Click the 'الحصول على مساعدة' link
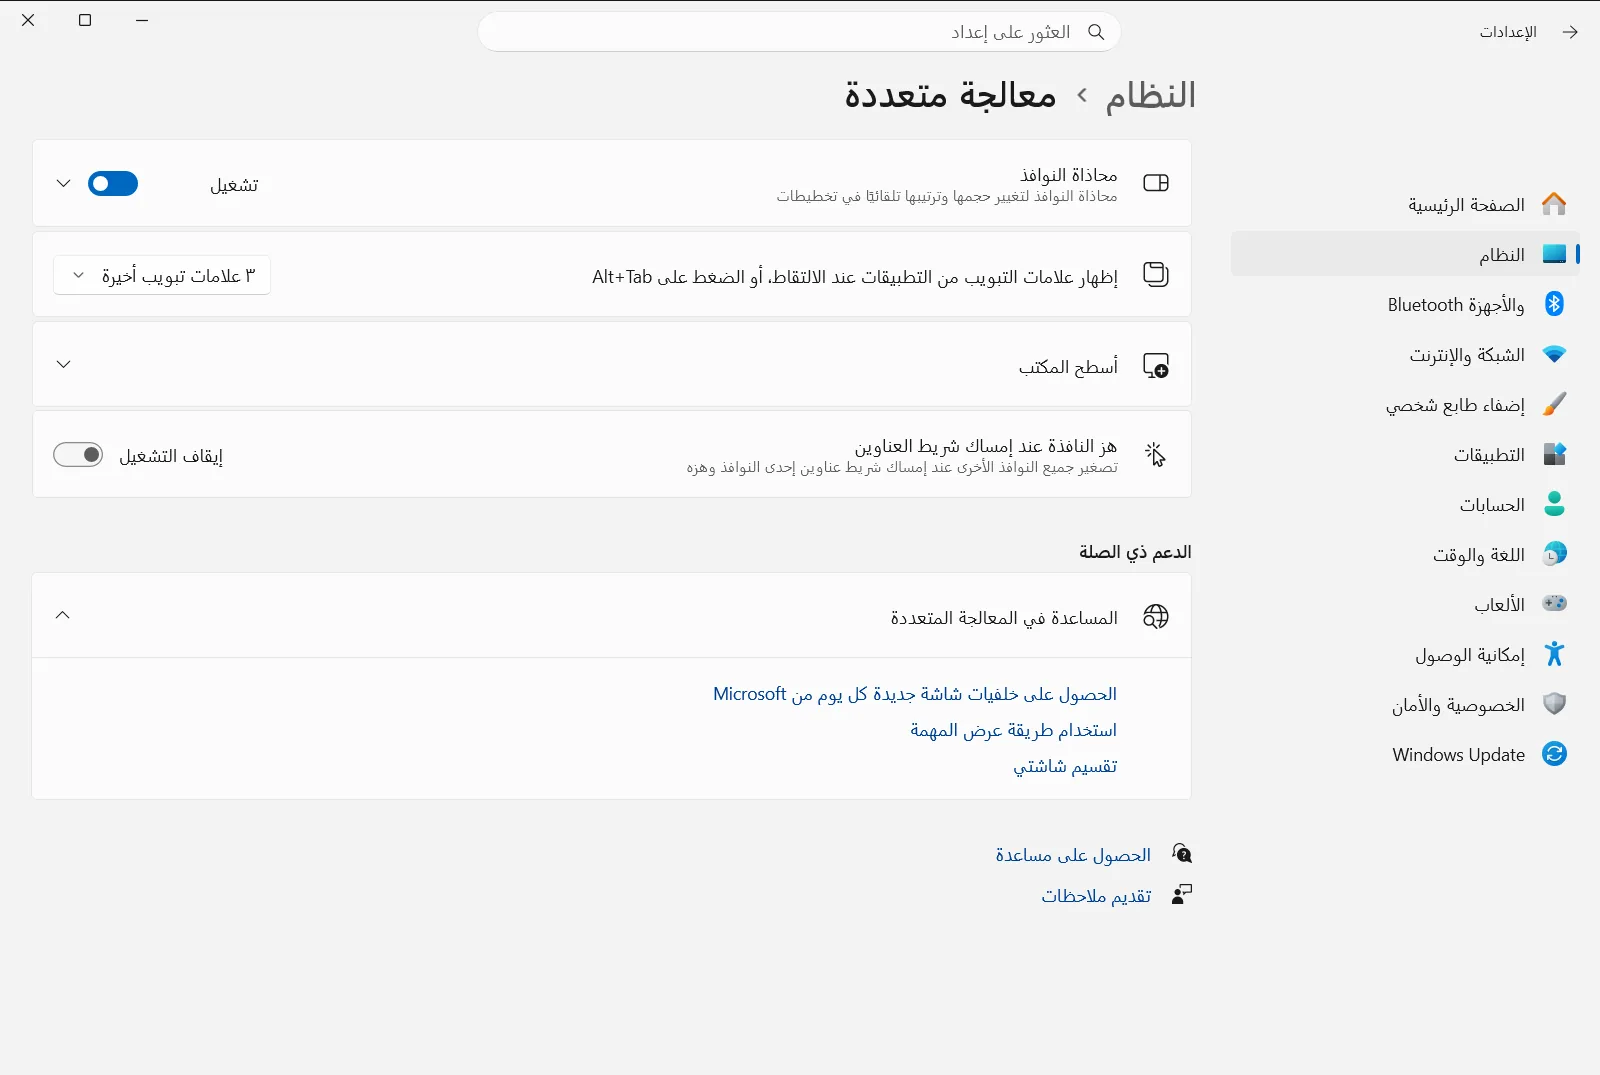 click(x=1073, y=855)
